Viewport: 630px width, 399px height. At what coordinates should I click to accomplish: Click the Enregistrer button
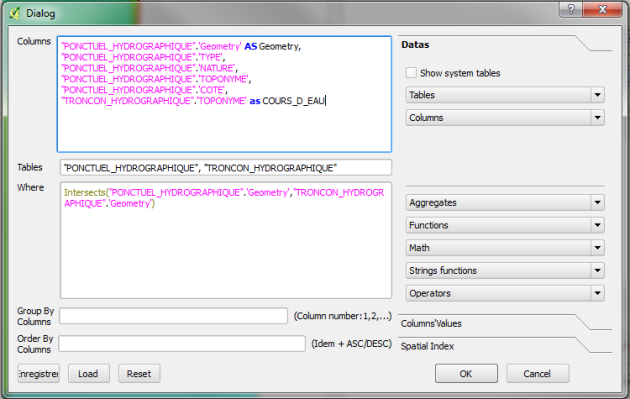pos(39,374)
